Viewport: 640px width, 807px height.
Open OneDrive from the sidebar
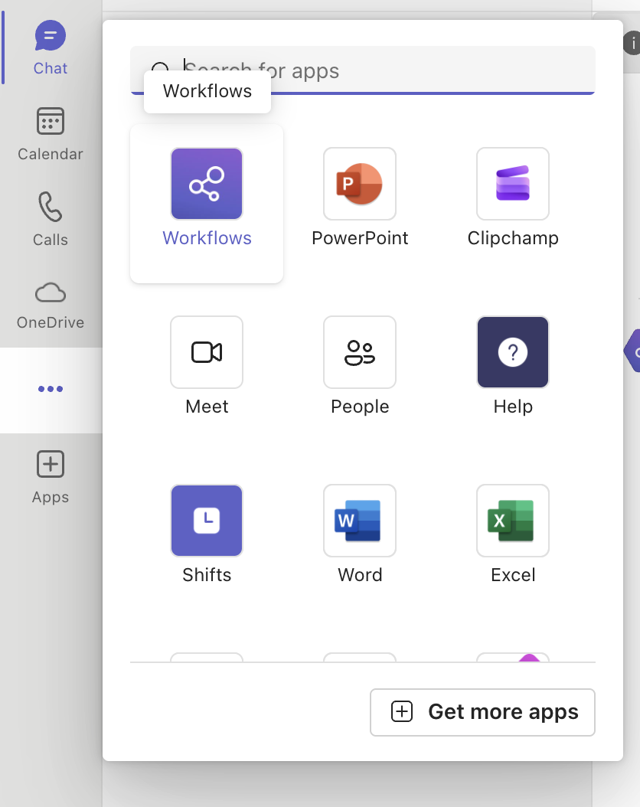(x=50, y=304)
